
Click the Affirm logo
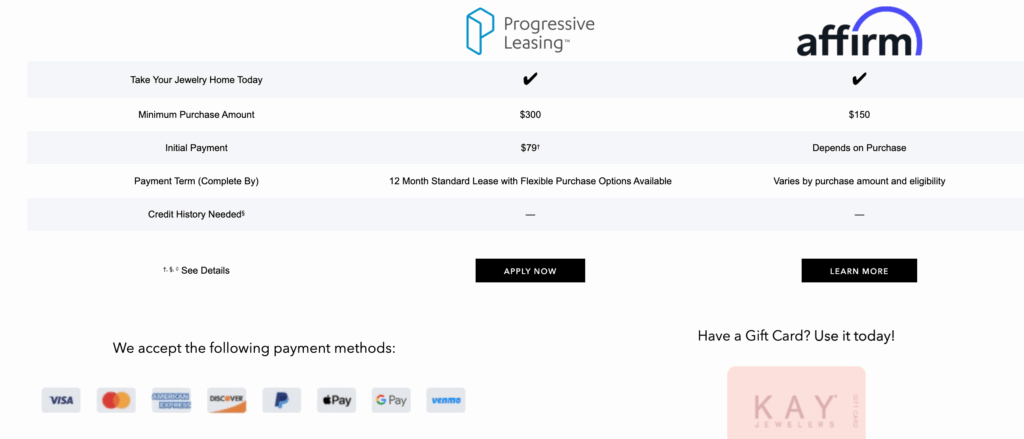[x=859, y=32]
